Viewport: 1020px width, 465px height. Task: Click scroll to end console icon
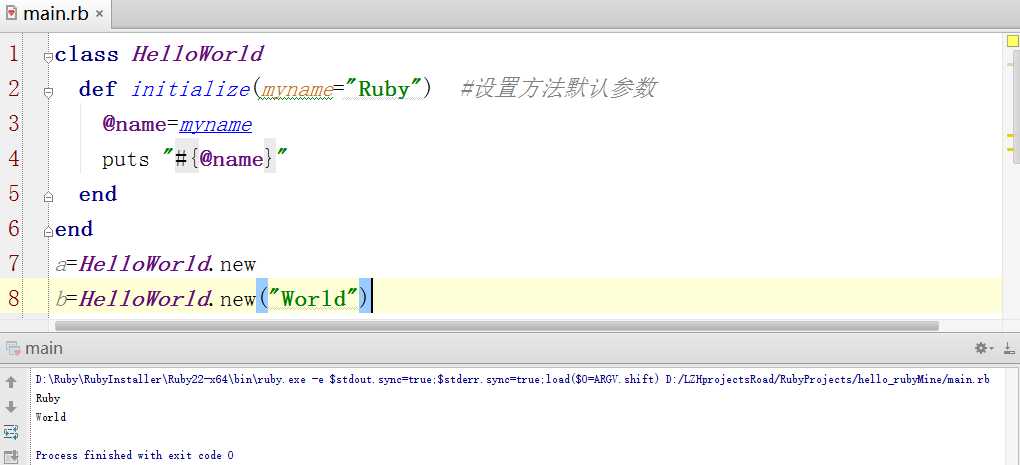[x=10, y=457]
